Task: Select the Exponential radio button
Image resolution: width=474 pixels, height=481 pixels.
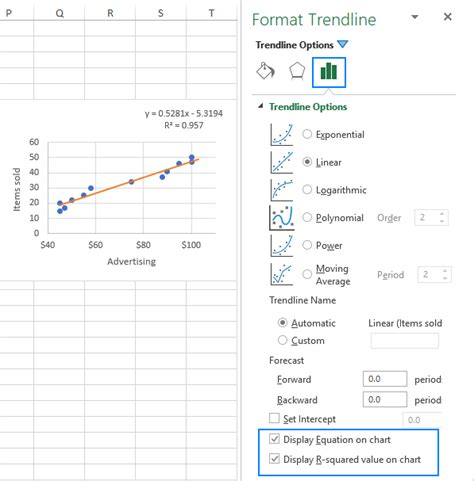Action: click(307, 134)
